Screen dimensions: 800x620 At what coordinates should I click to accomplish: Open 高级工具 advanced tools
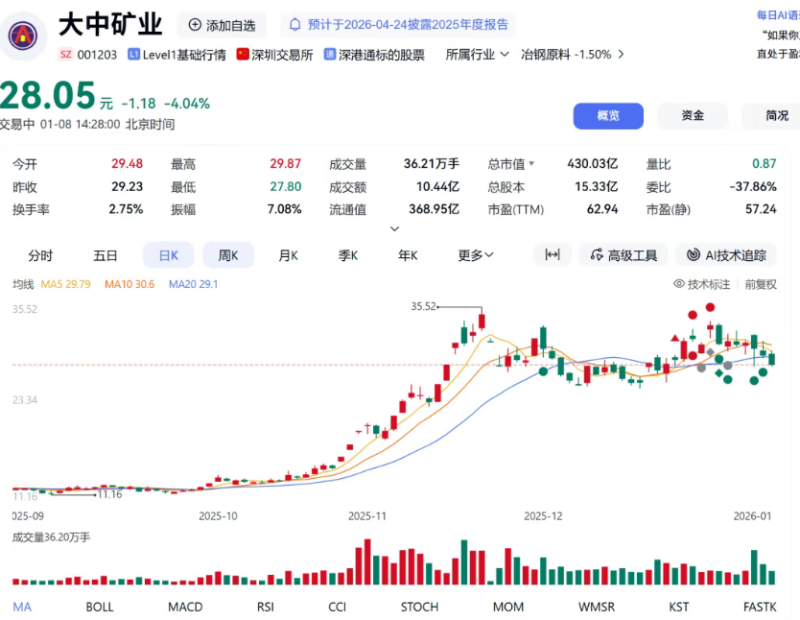623,255
